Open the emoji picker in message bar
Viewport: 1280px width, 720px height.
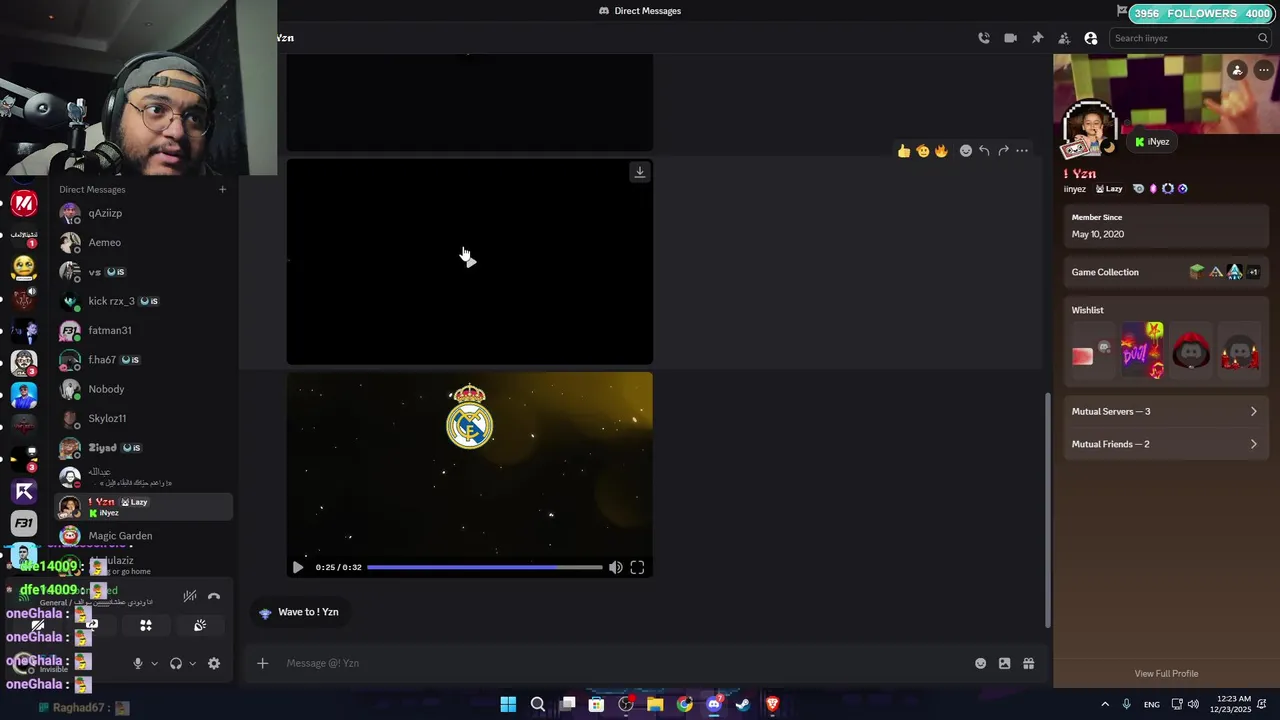pos(981,663)
